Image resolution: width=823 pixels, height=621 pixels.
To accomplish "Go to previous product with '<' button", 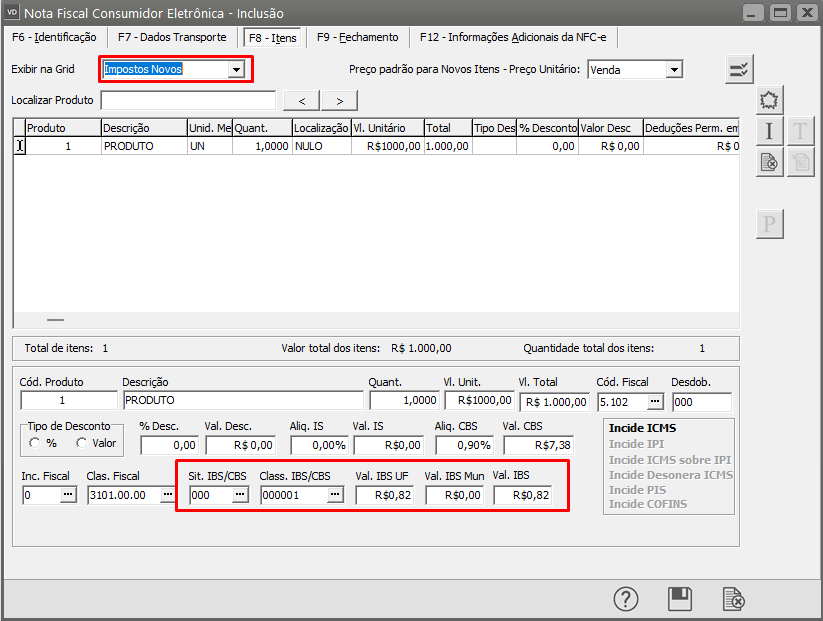I will tap(302, 100).
